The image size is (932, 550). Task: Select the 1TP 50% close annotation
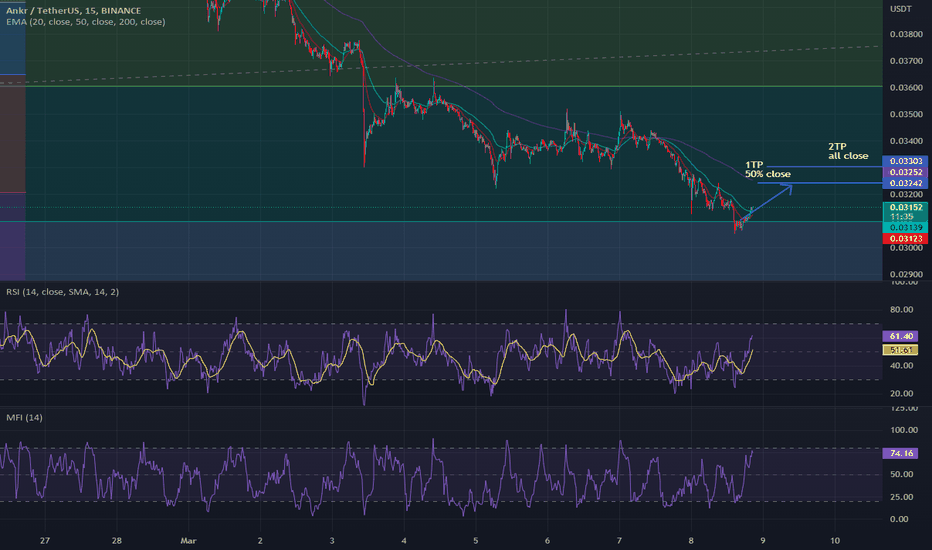767,169
